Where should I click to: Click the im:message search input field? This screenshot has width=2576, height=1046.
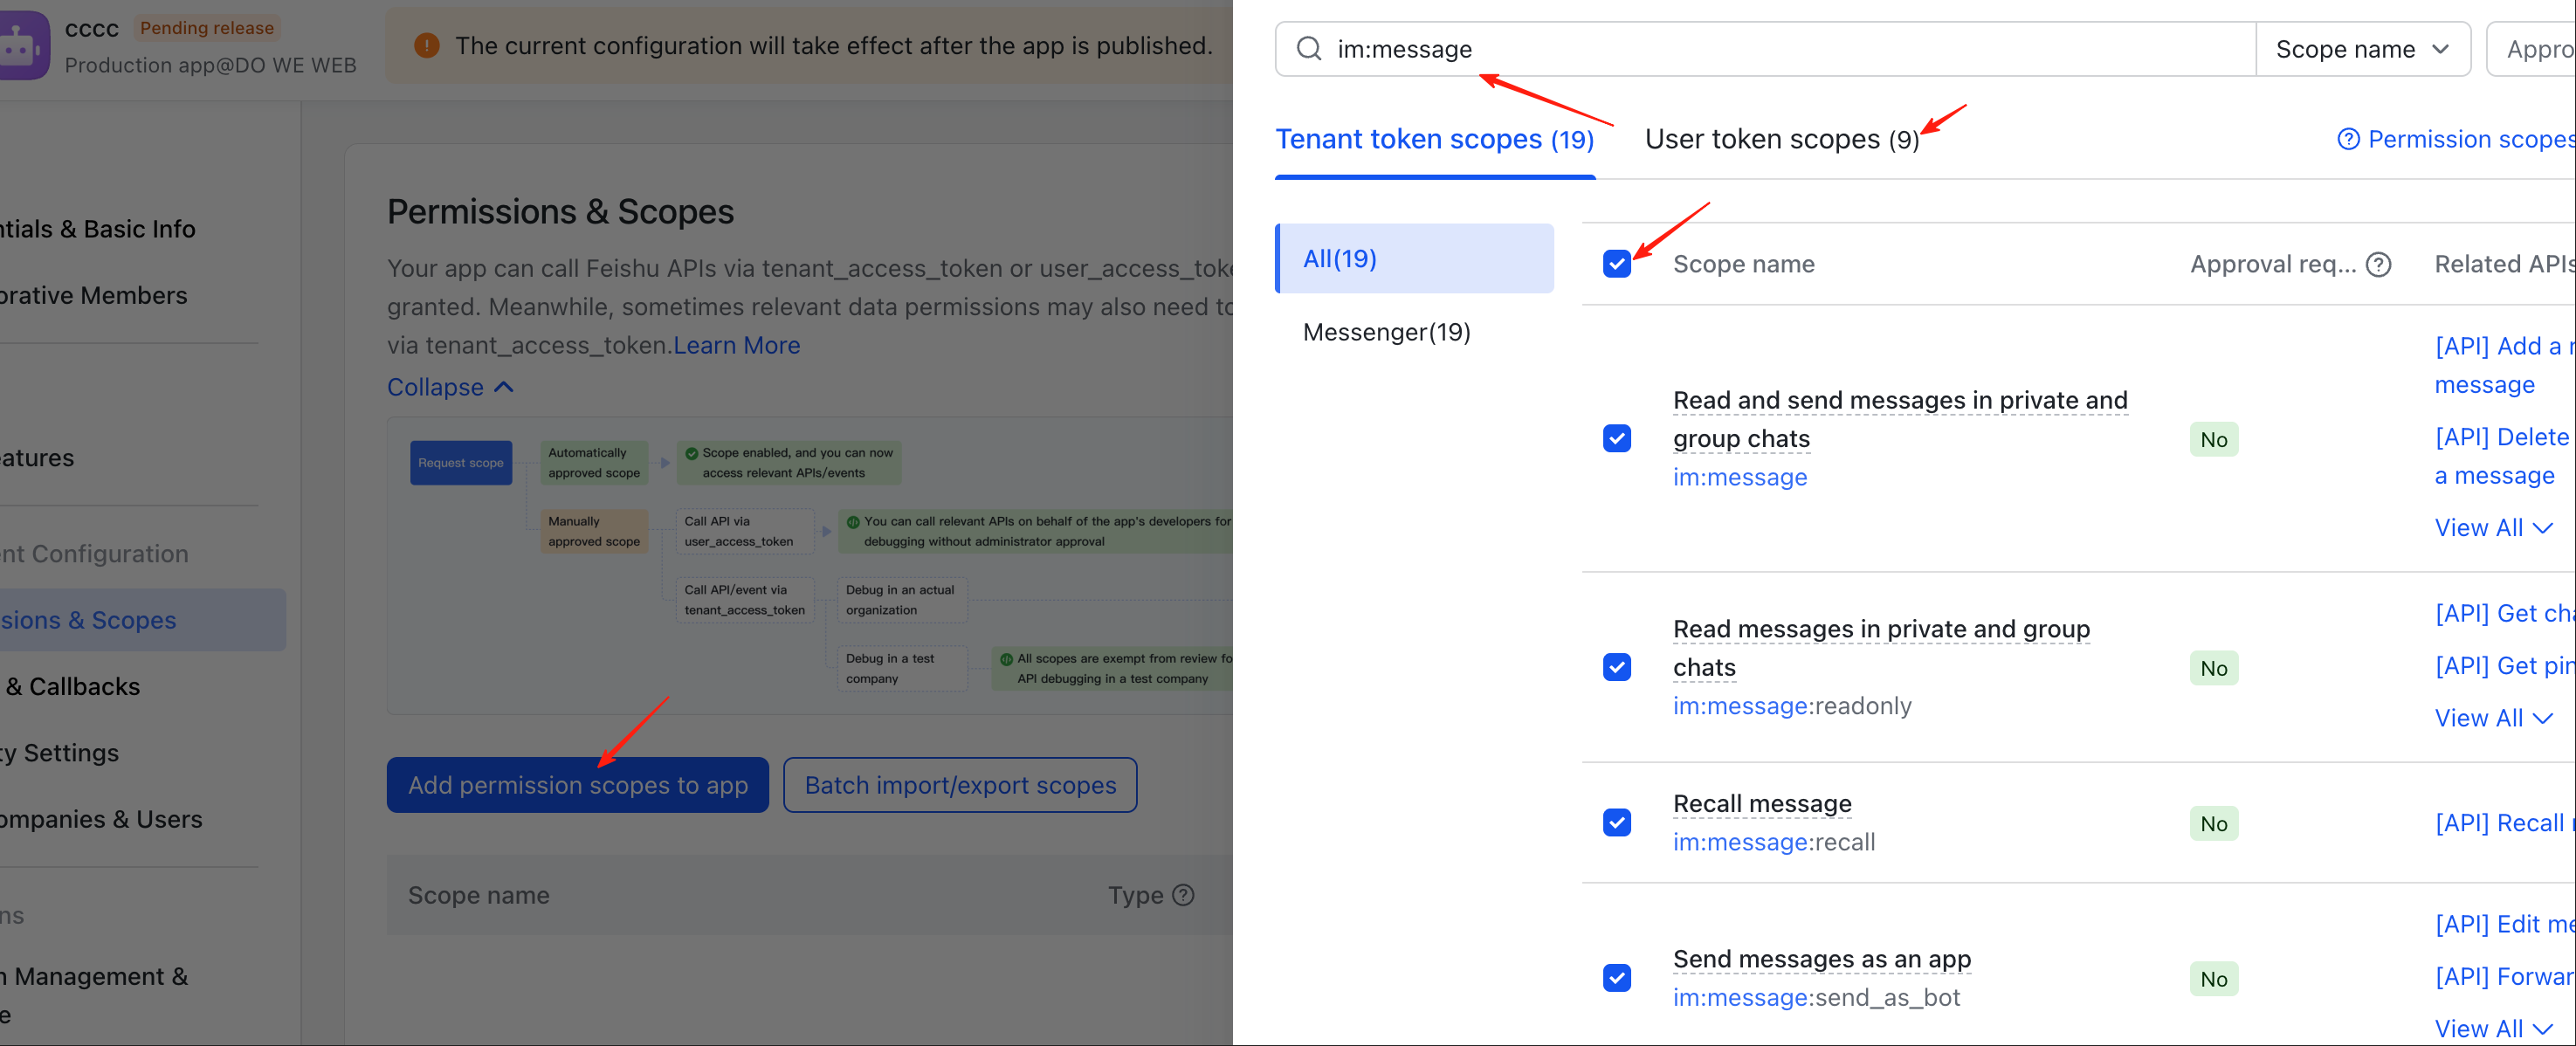tap(1500, 48)
